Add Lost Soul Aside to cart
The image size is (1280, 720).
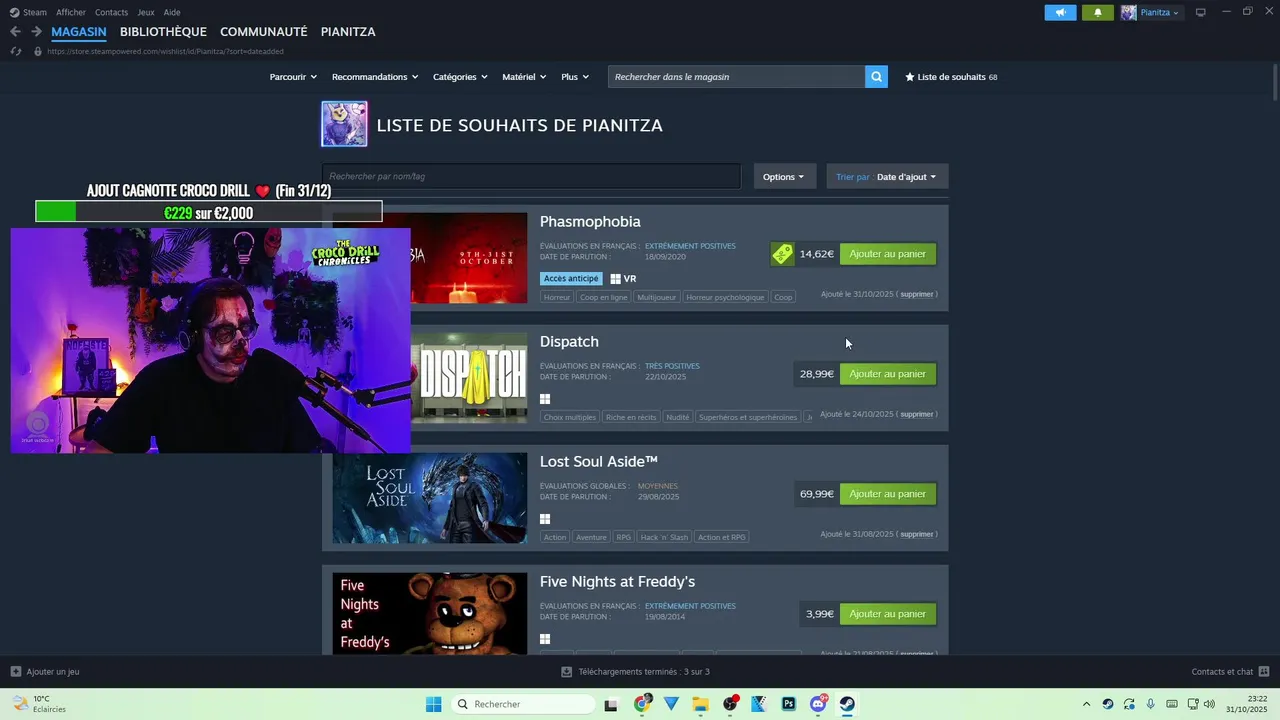point(888,494)
